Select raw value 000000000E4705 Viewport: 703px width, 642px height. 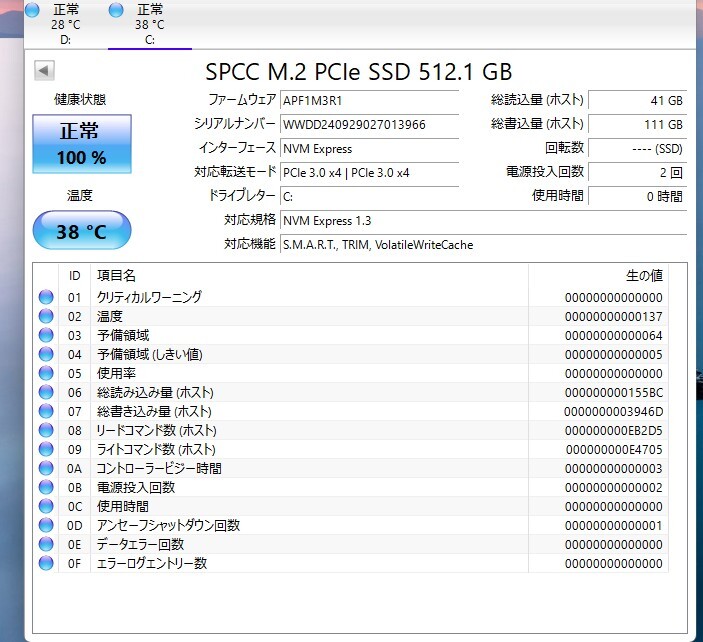click(x=614, y=450)
